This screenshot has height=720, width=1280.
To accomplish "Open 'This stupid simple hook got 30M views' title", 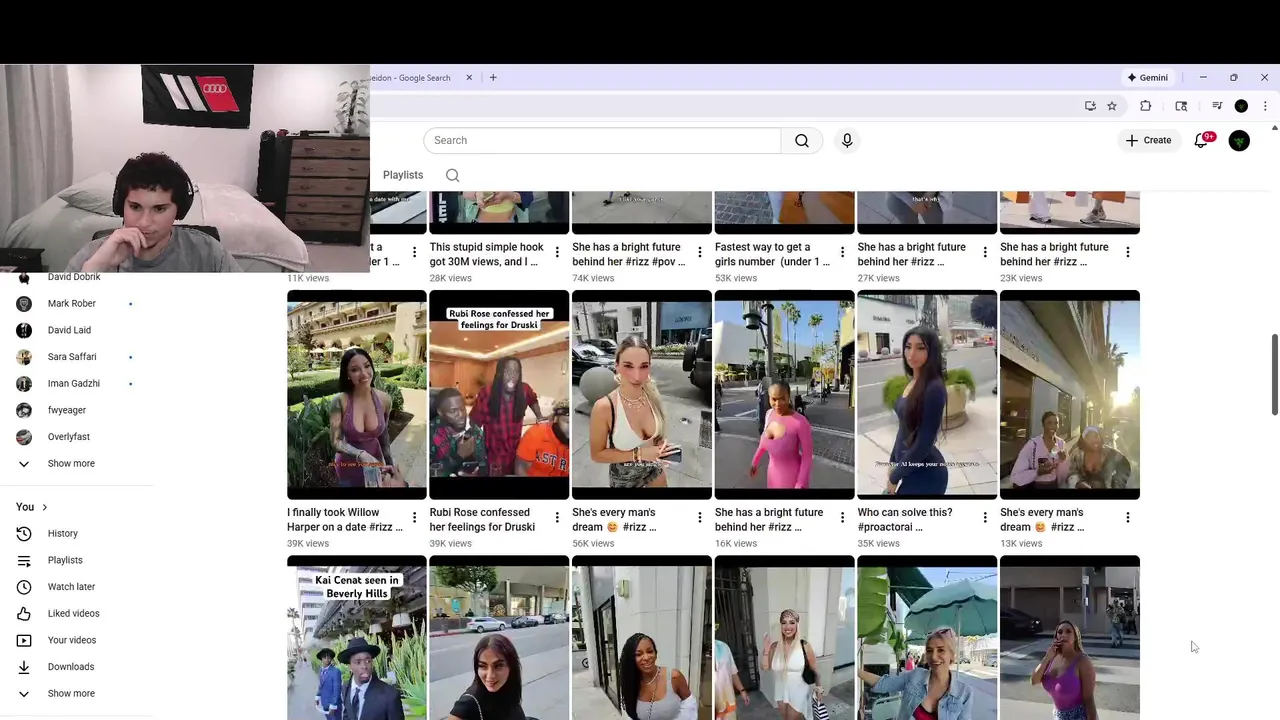I will [x=487, y=254].
